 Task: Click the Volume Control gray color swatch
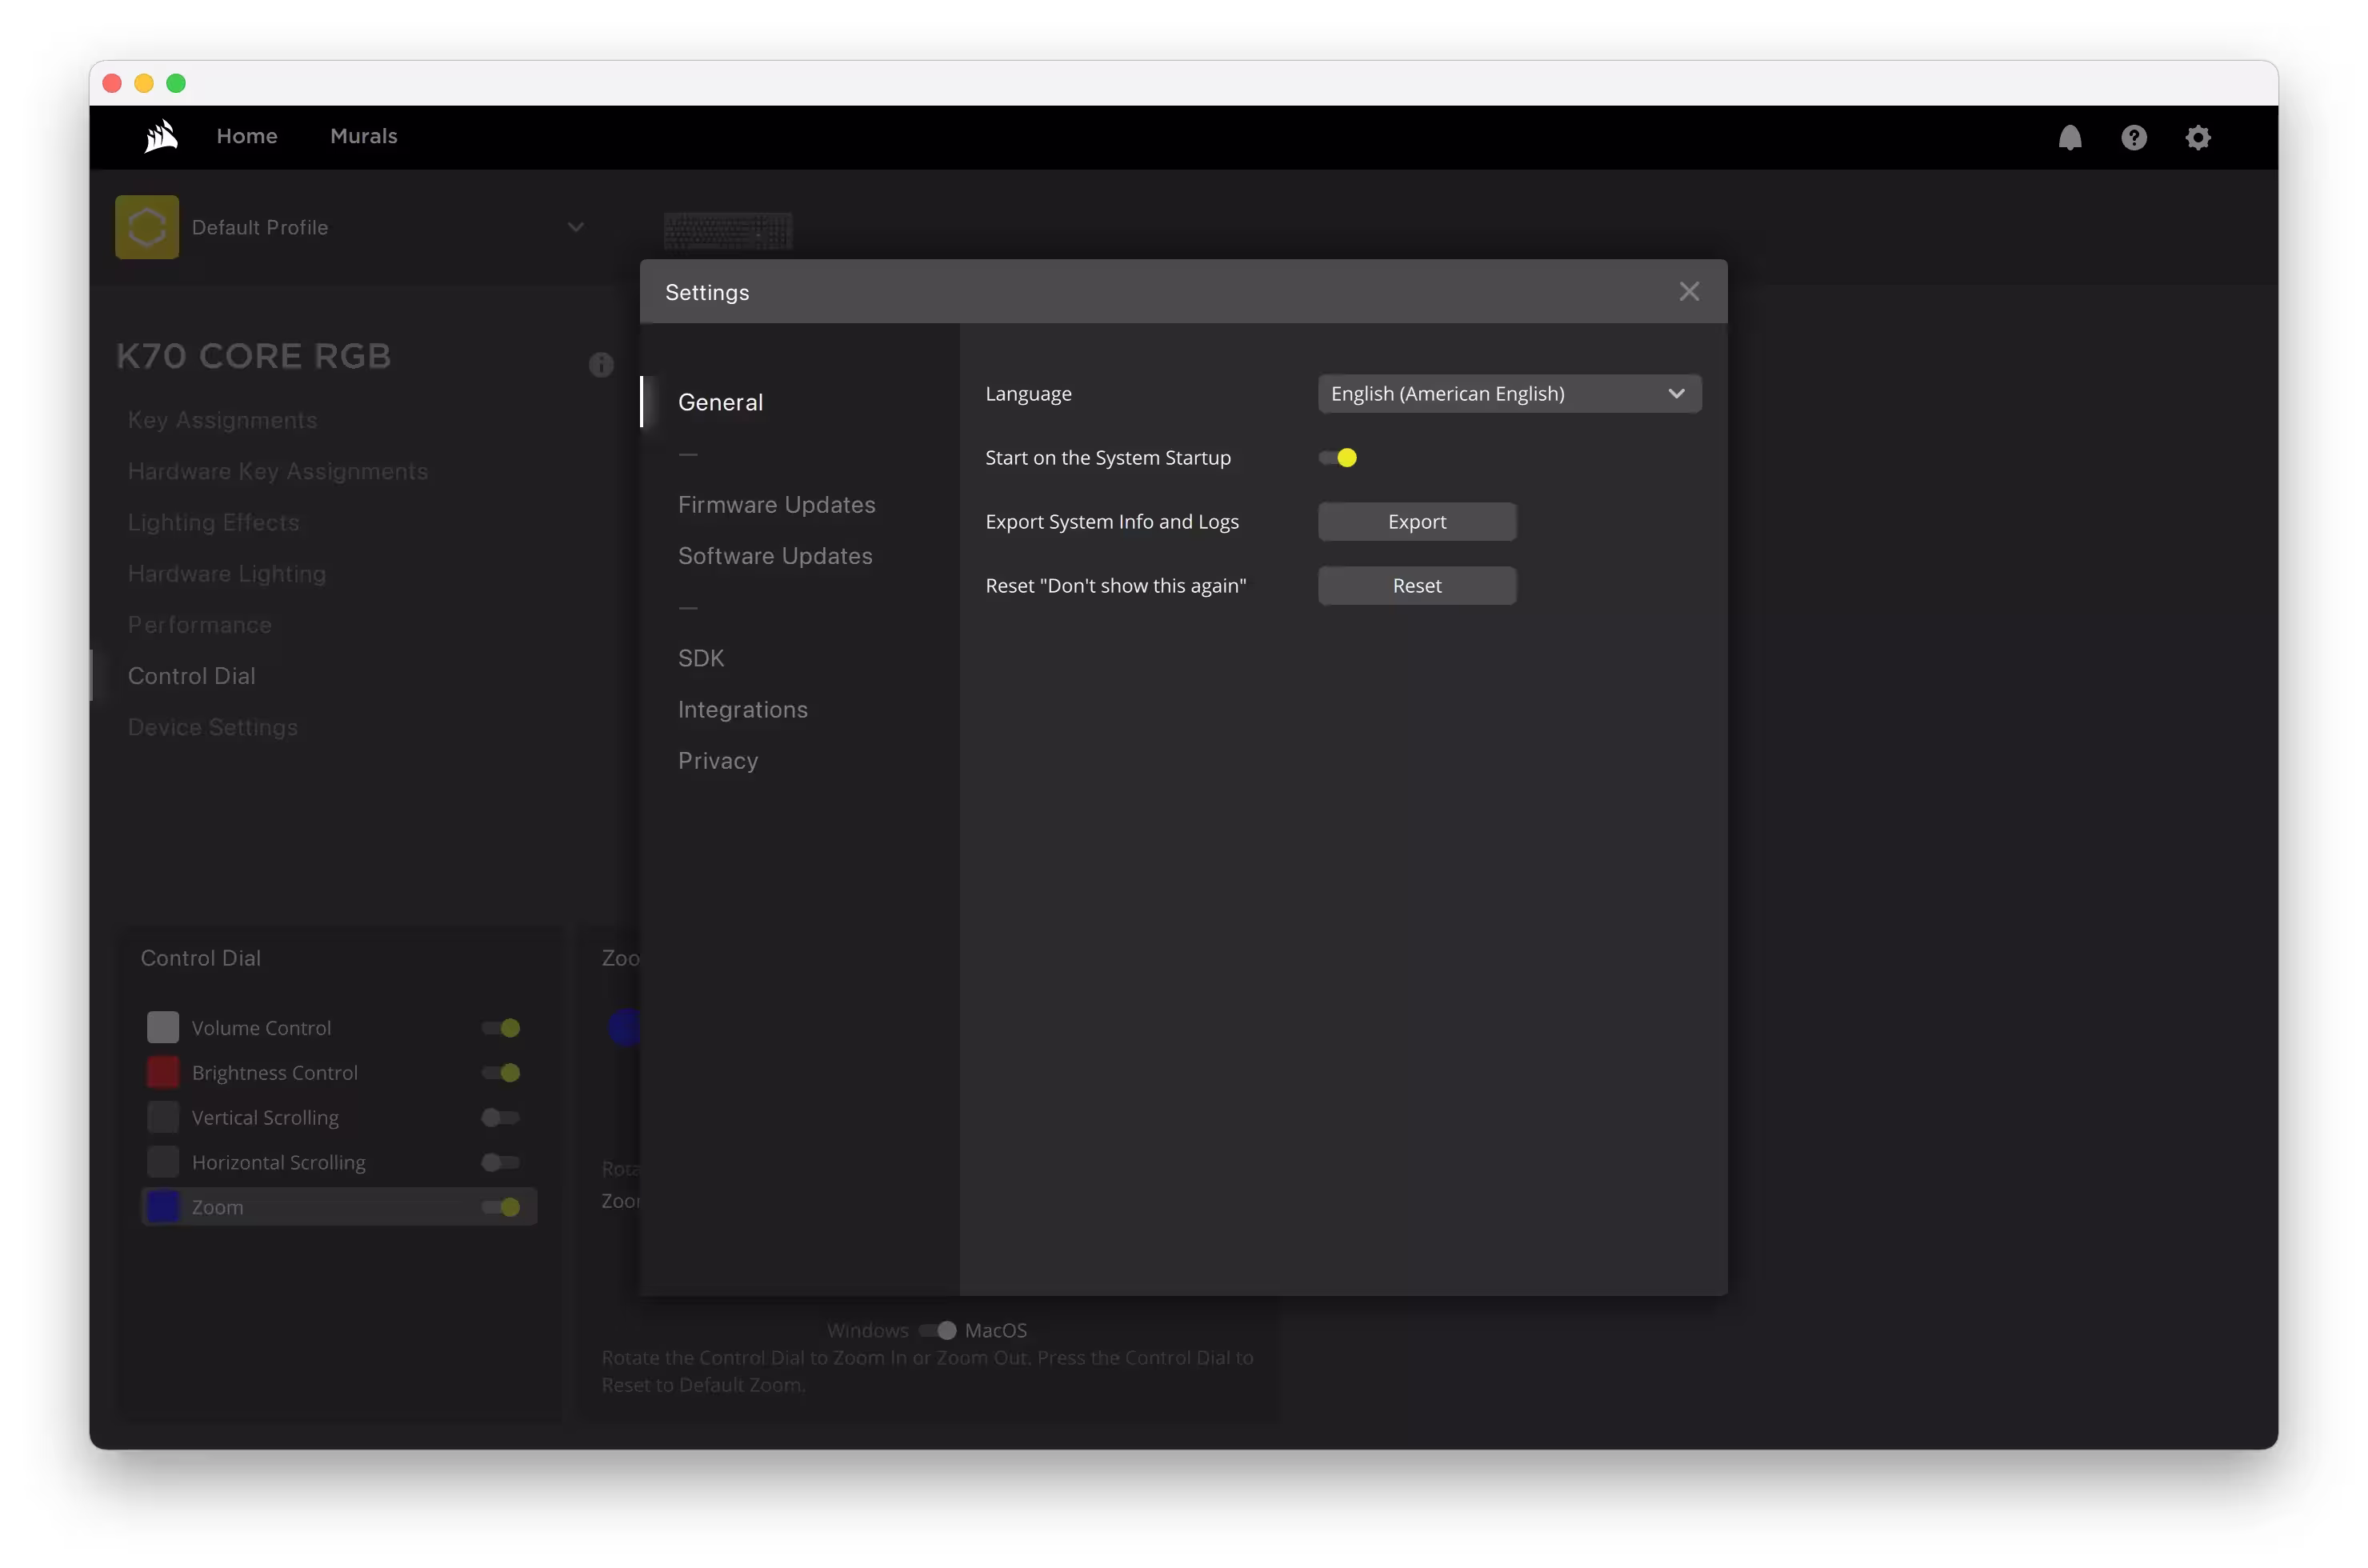[163, 1027]
